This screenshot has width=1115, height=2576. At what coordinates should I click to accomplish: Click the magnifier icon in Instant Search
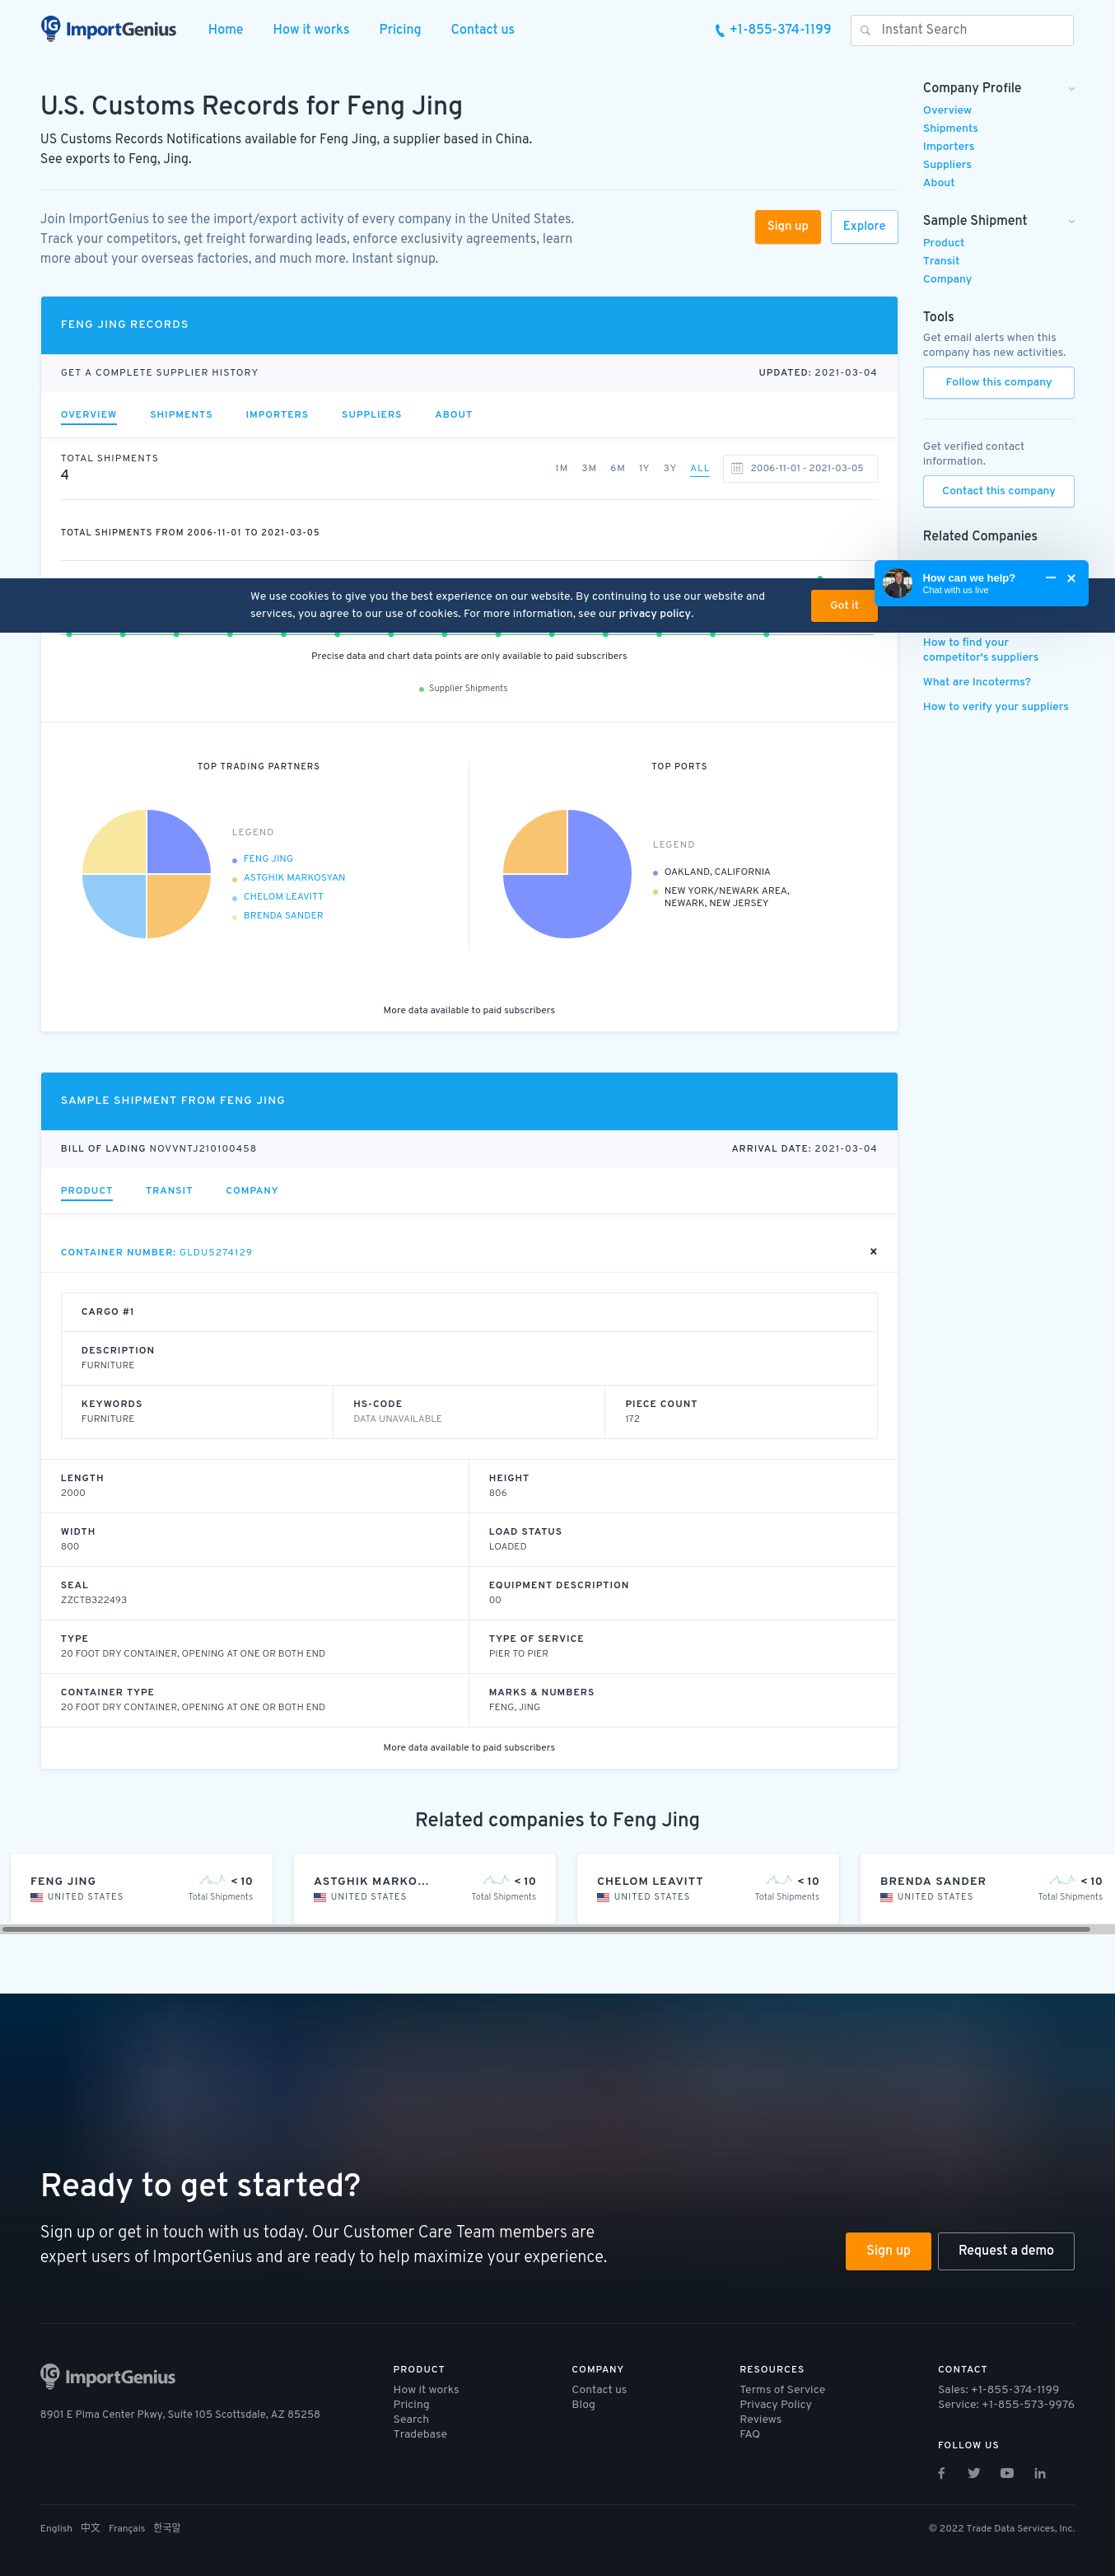pos(865,30)
